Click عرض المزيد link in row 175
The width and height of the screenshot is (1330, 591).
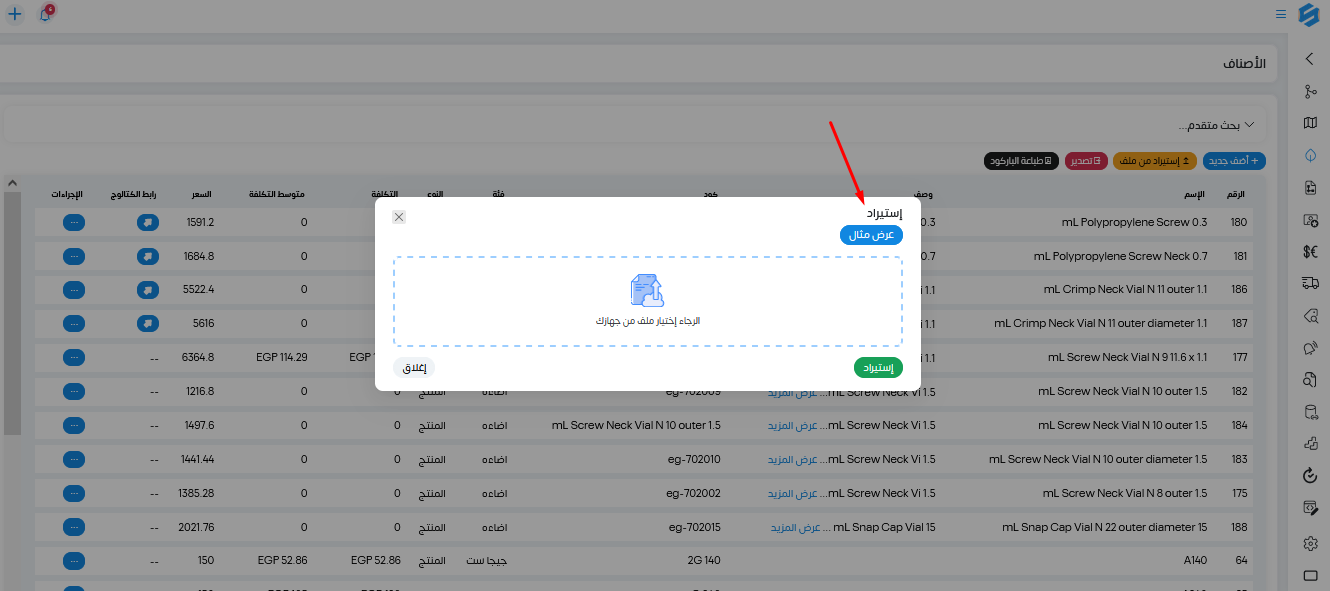[793, 493]
